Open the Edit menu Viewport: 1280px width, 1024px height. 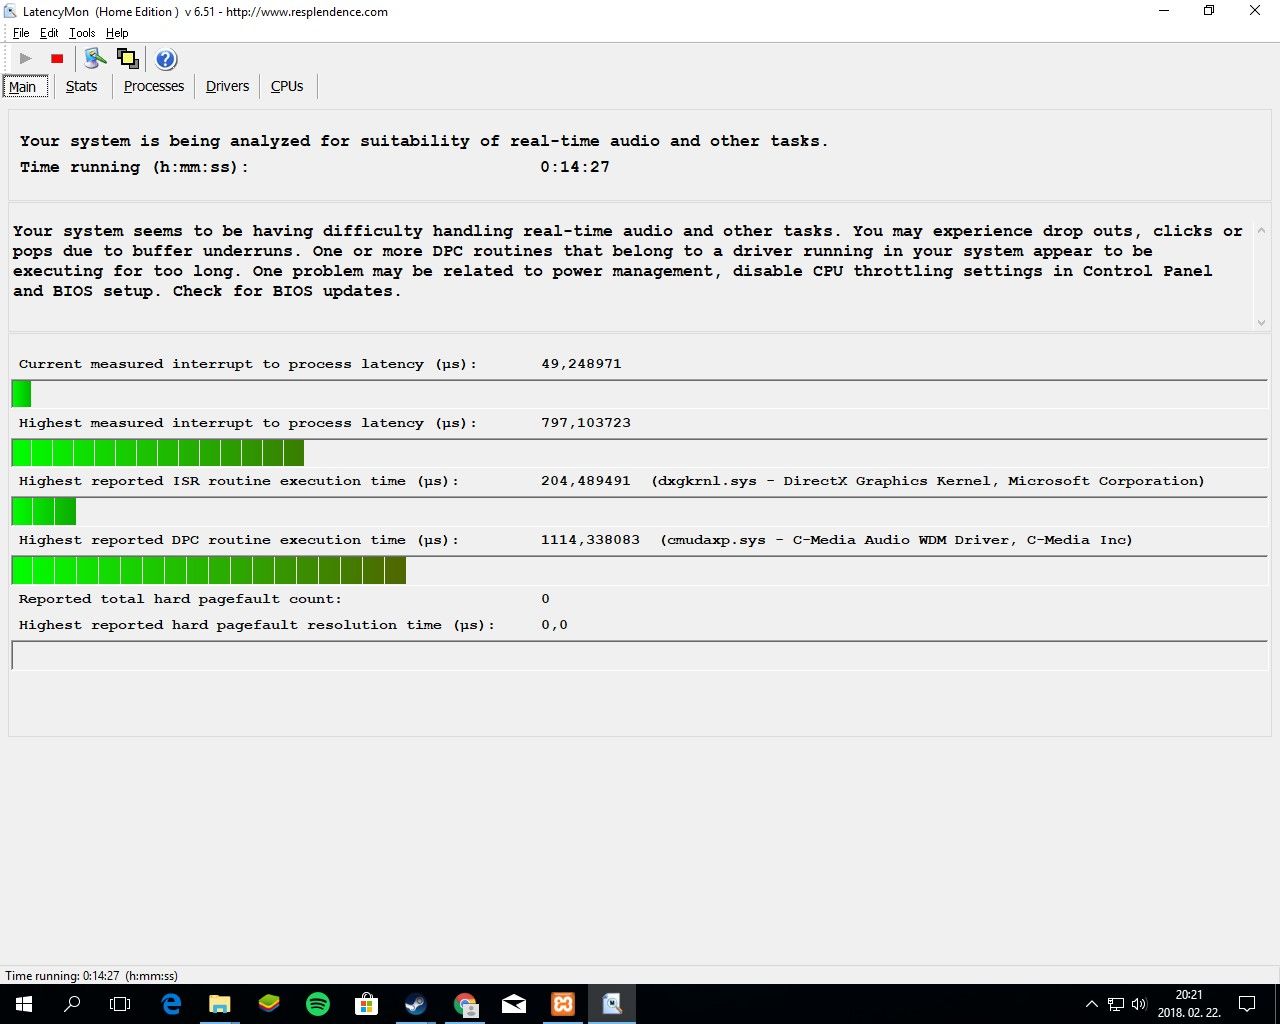(49, 33)
